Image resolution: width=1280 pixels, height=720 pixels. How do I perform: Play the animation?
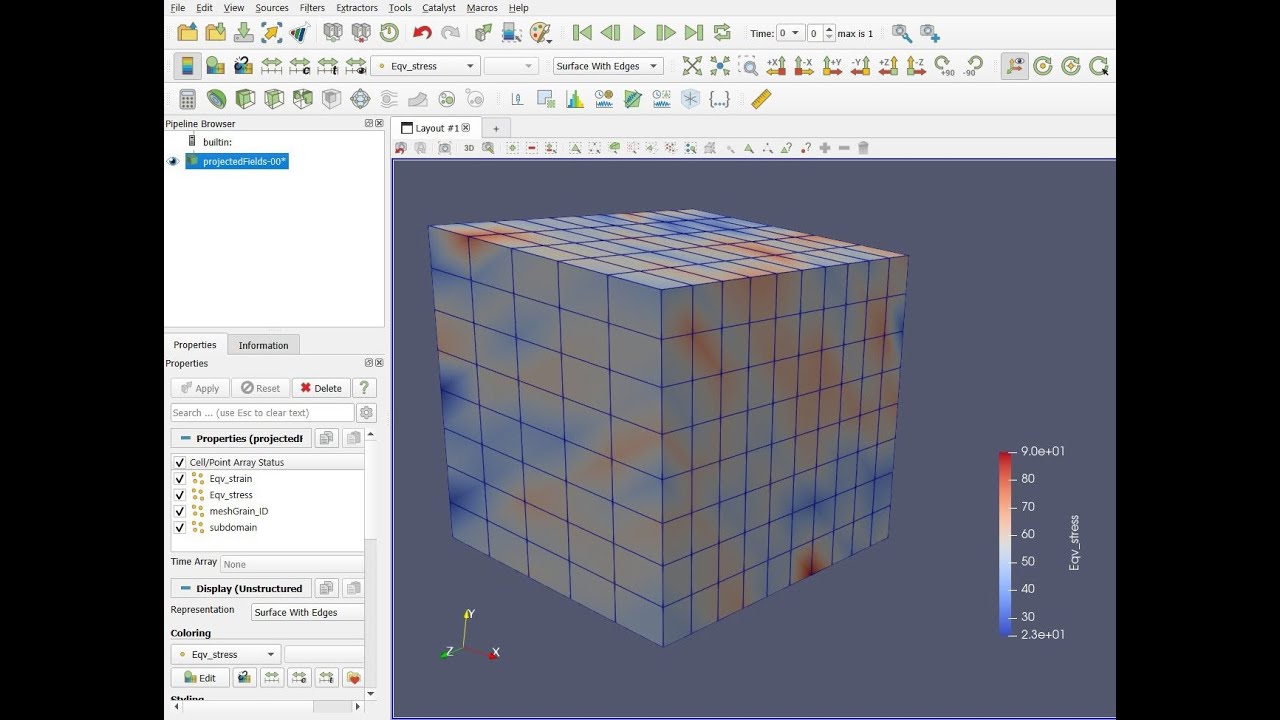point(638,33)
